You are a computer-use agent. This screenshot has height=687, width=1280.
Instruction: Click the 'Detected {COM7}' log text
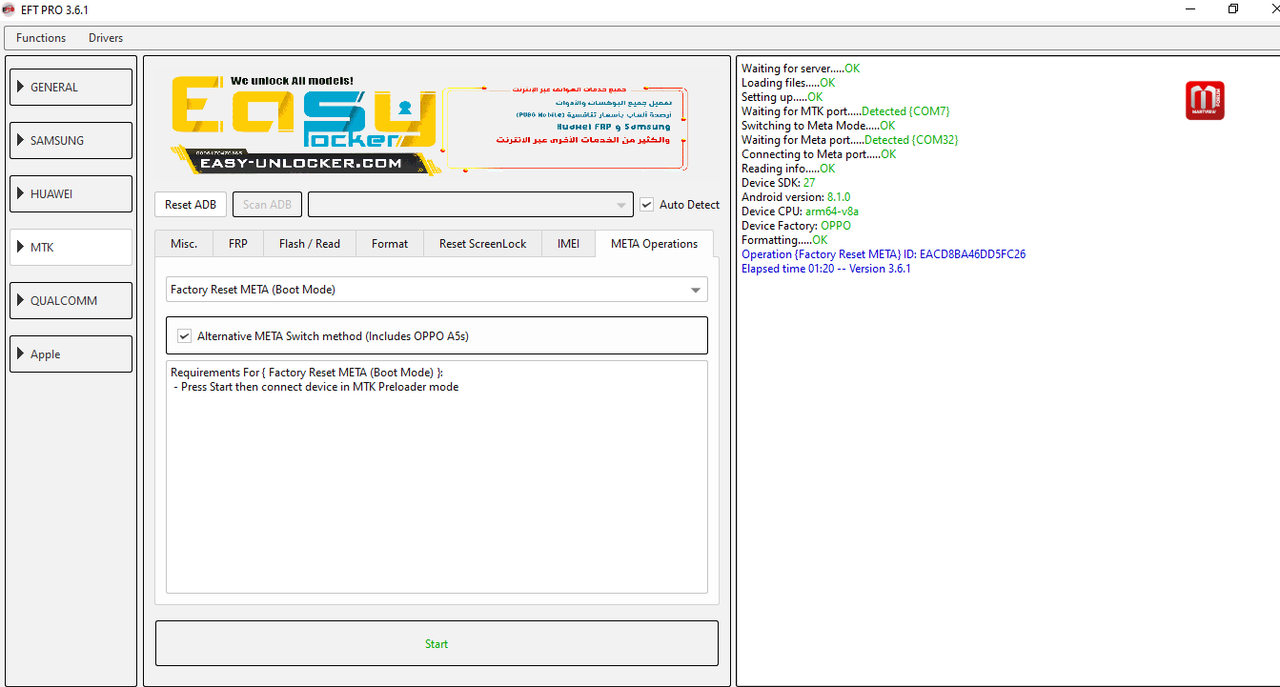pyautogui.click(x=905, y=111)
